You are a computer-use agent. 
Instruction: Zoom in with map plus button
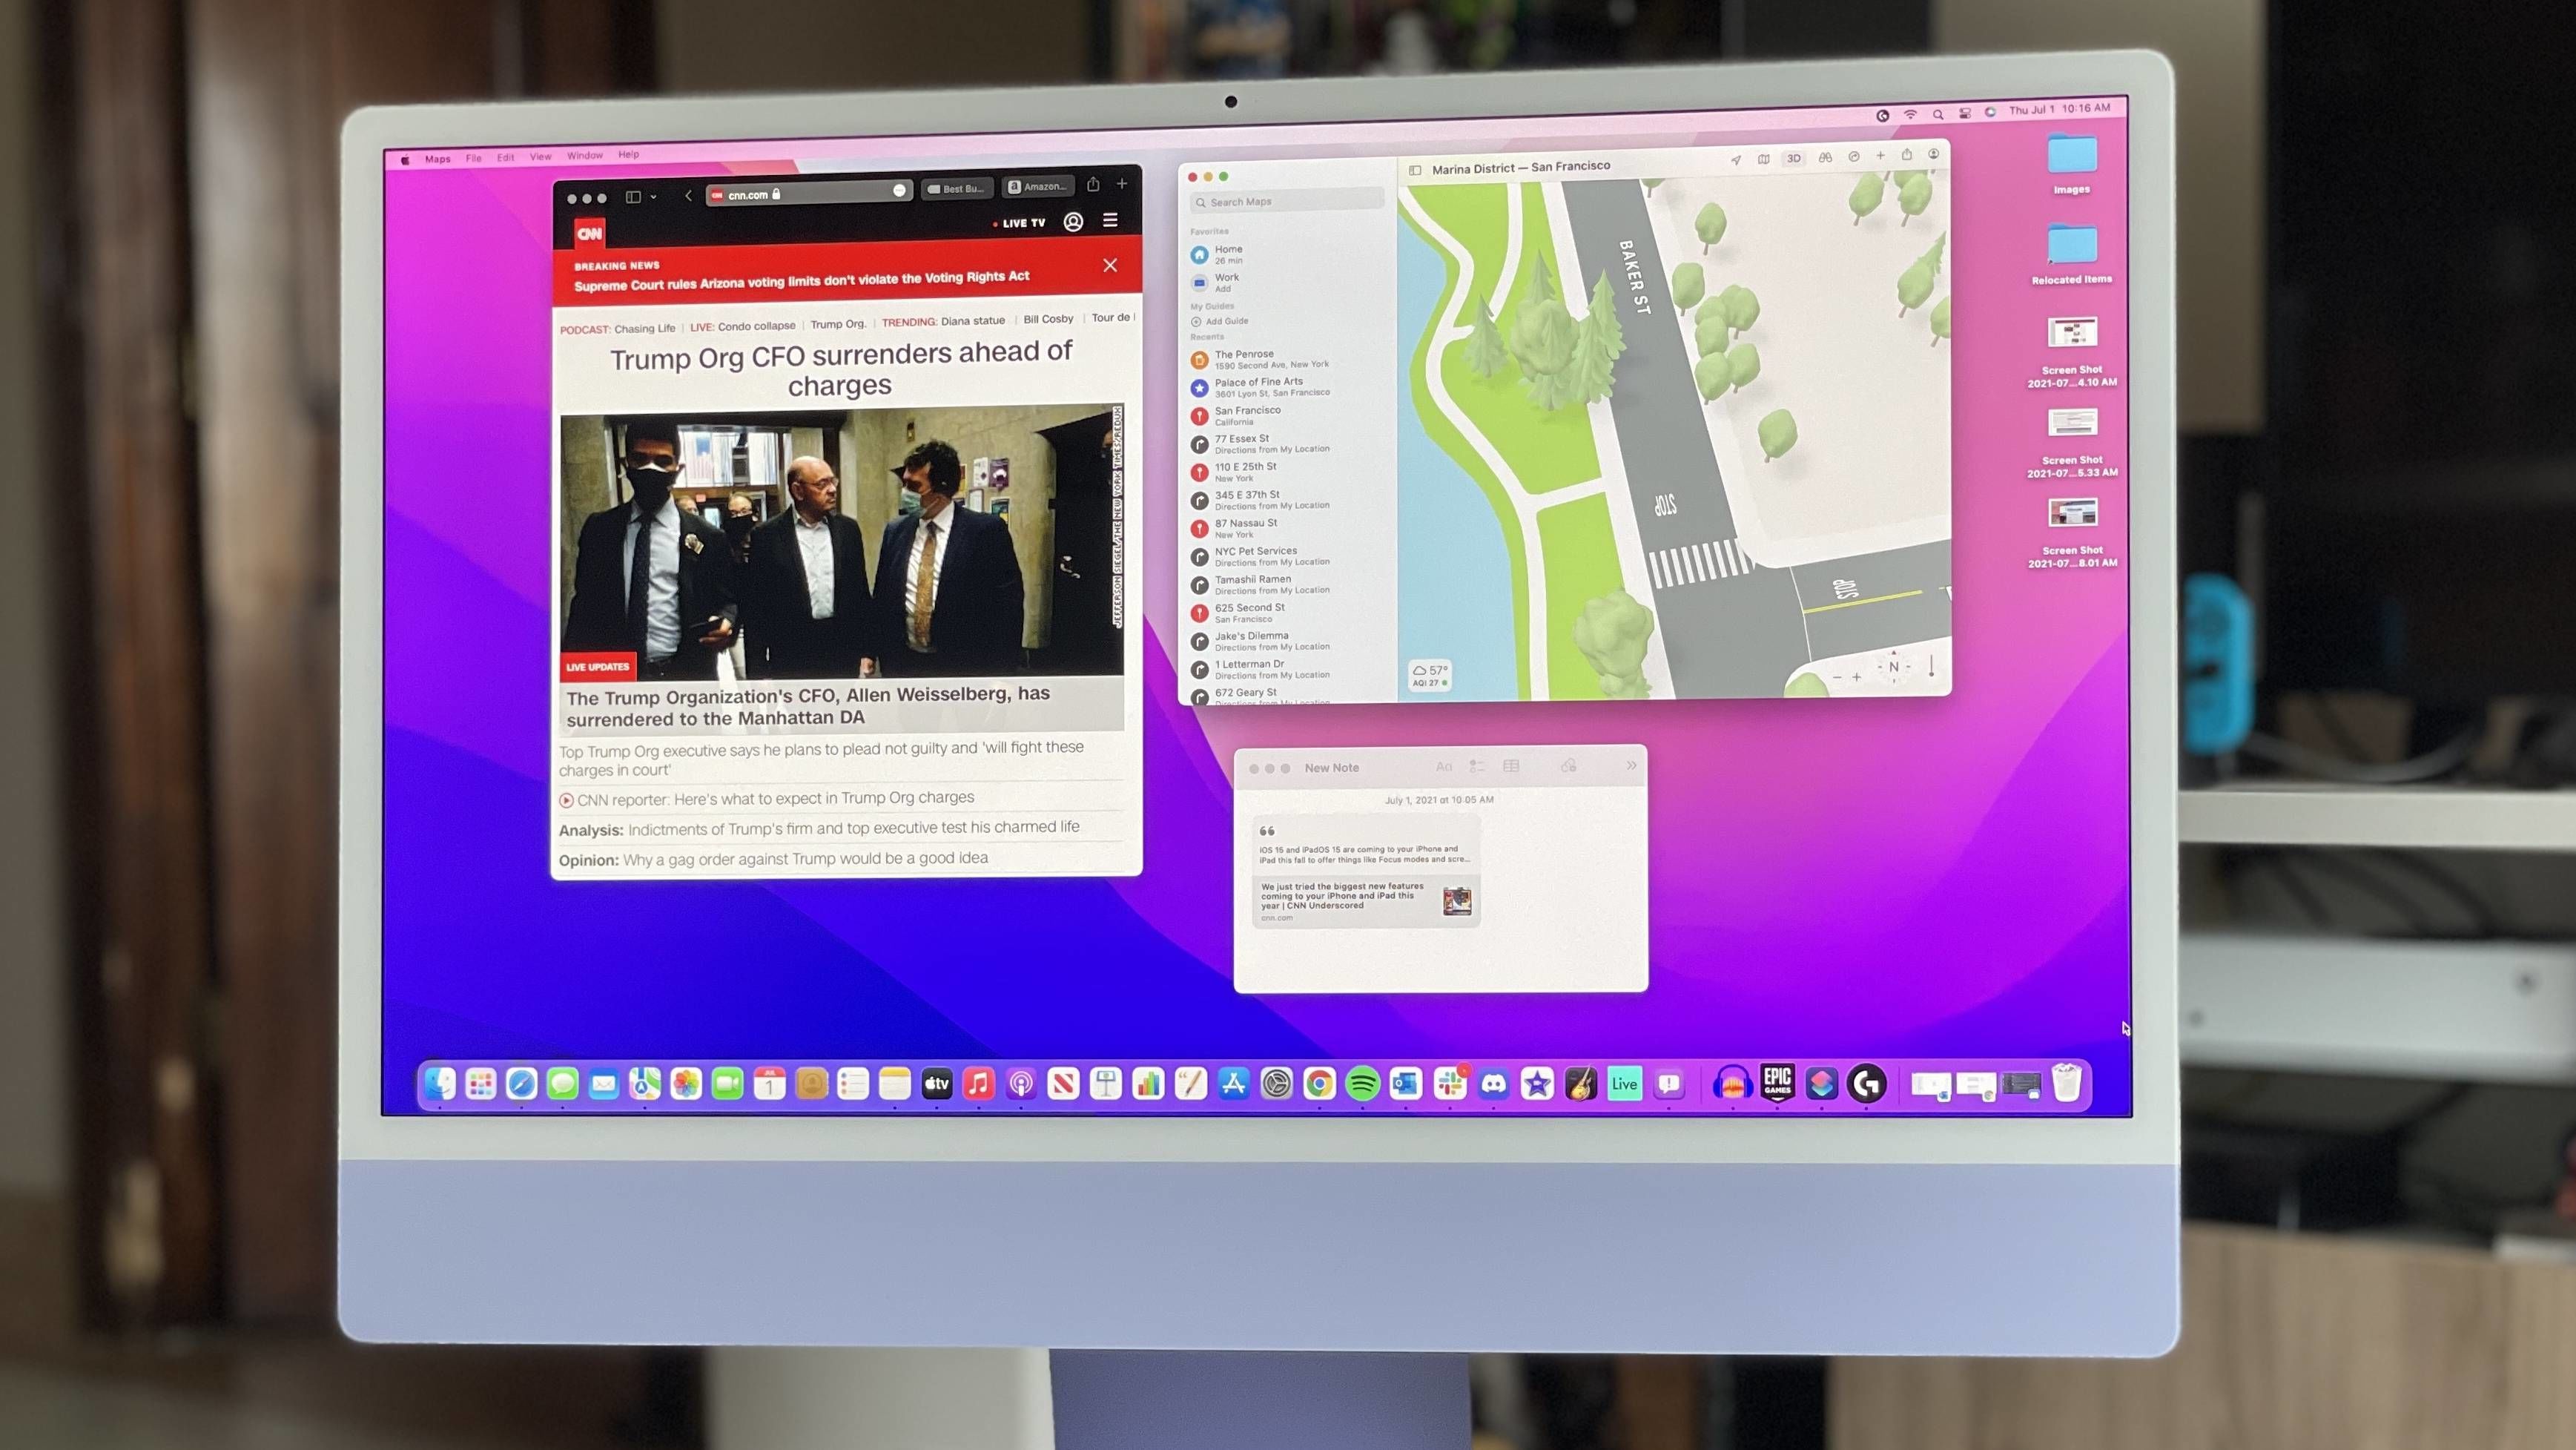point(1856,677)
